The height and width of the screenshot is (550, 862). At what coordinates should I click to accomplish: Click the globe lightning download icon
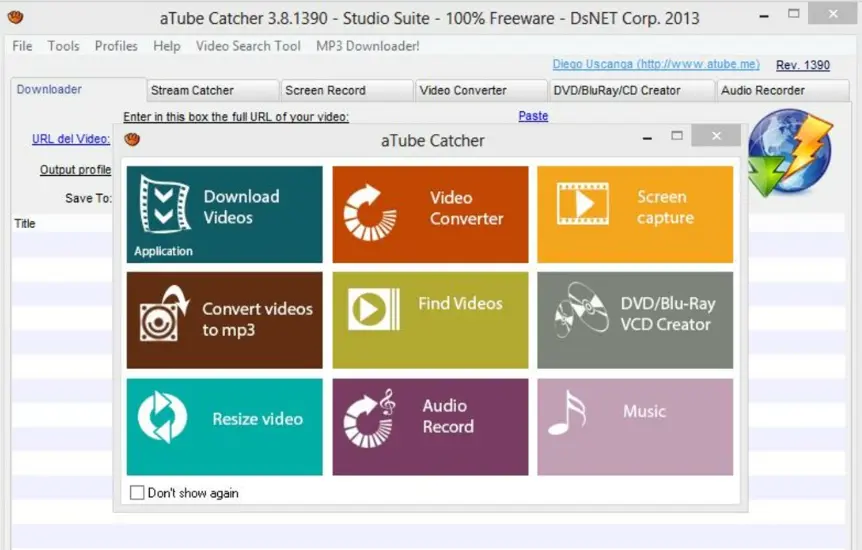(x=789, y=152)
